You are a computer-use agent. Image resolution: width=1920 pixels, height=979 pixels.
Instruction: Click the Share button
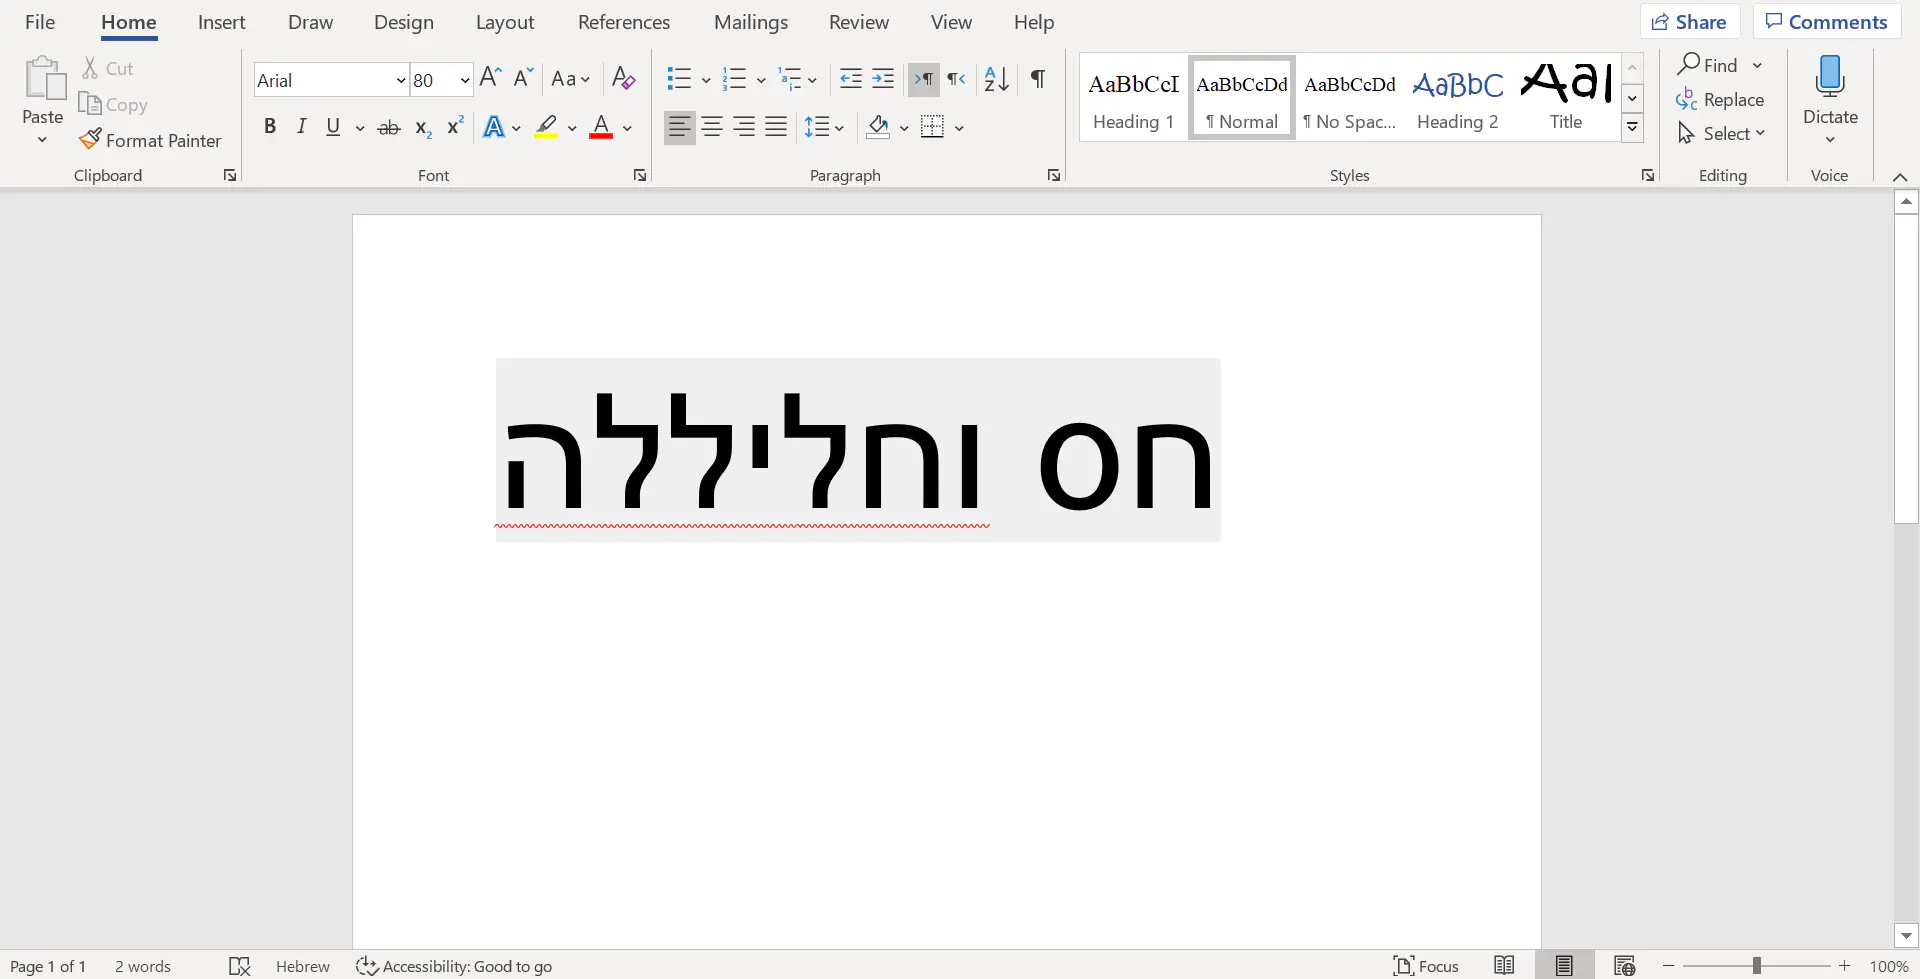click(x=1689, y=22)
